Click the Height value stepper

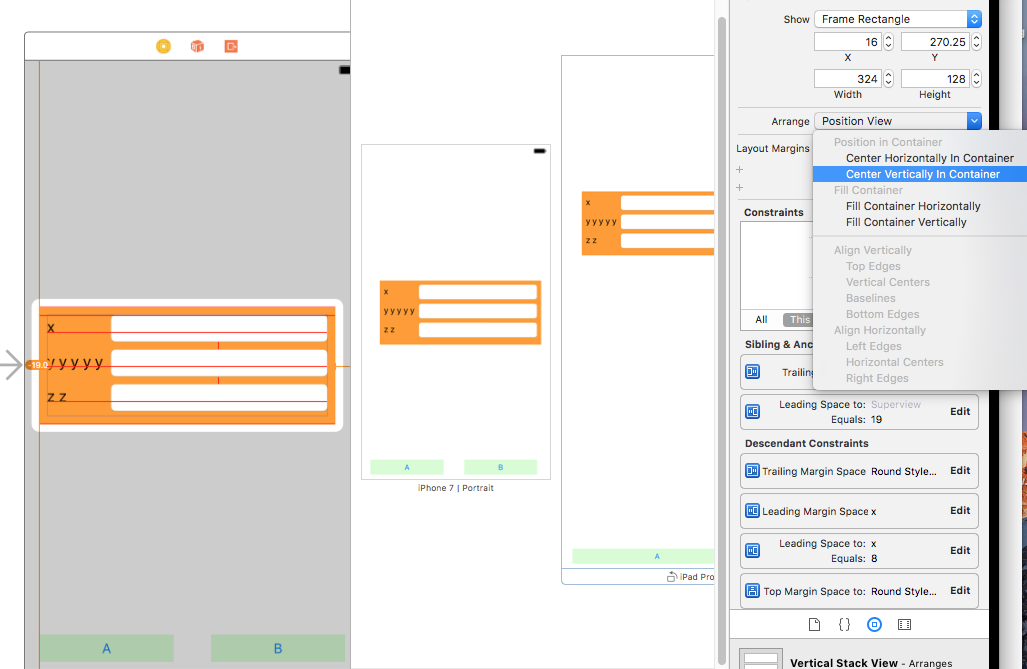click(x=976, y=79)
